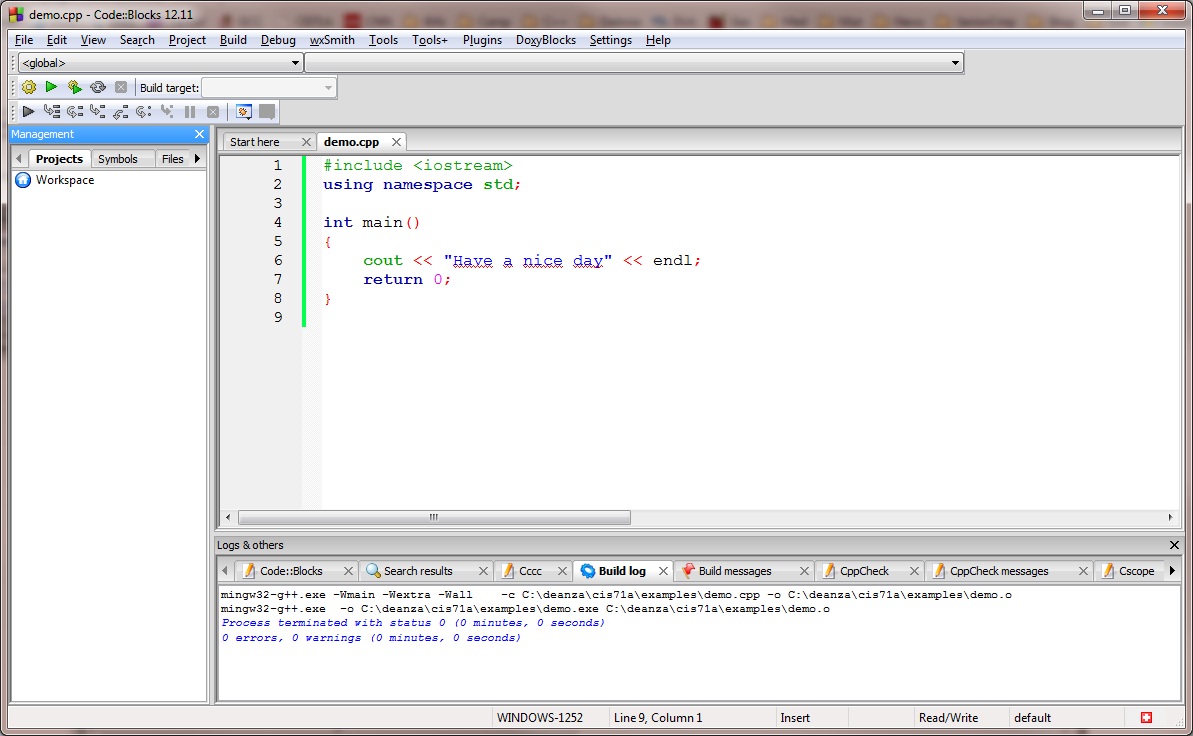Image resolution: width=1193 pixels, height=736 pixels.
Task: Switch to Build messages tab
Action: (734, 571)
